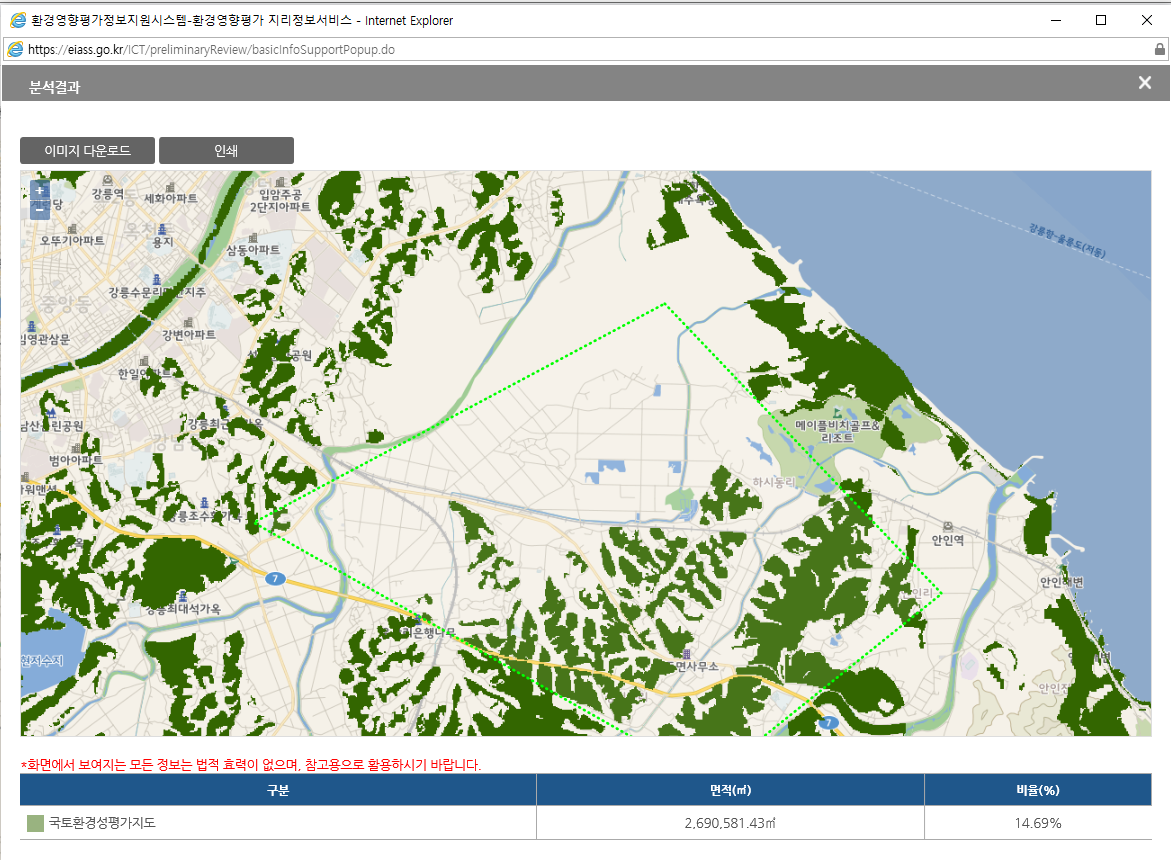Click the 면사무소 office icon on the map
The width and height of the screenshot is (1171, 860).
(686, 653)
